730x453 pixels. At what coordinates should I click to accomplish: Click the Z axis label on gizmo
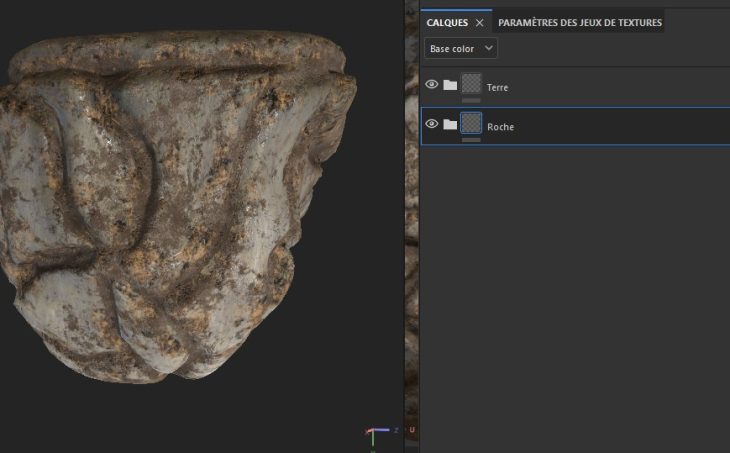pos(396,430)
